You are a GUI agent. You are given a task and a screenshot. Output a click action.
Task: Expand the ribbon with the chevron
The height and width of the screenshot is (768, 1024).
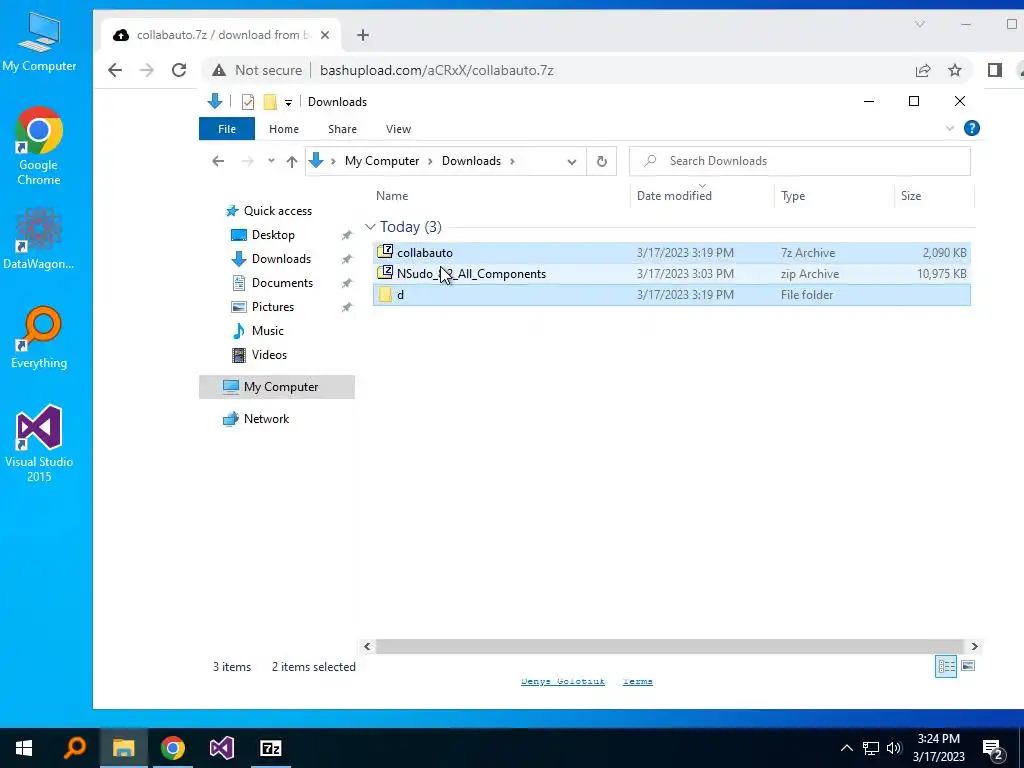coord(950,129)
